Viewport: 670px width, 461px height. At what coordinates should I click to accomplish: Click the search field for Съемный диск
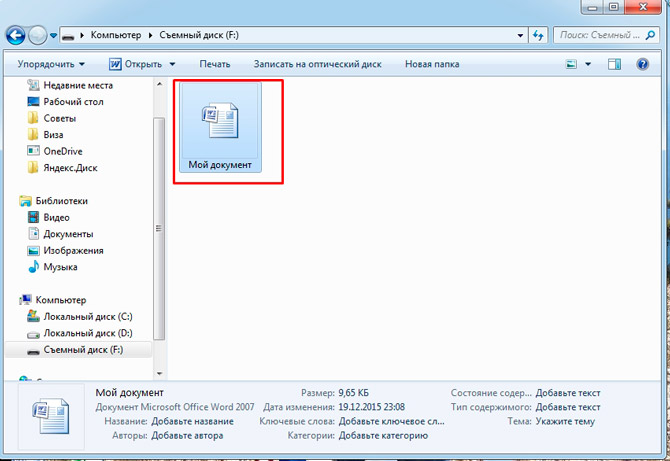(x=600, y=35)
